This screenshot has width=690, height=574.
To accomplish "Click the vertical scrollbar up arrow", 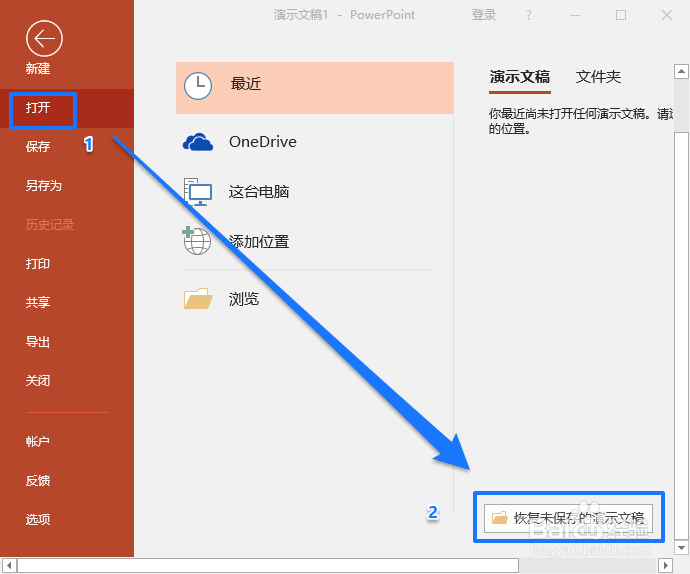I will pos(681,71).
